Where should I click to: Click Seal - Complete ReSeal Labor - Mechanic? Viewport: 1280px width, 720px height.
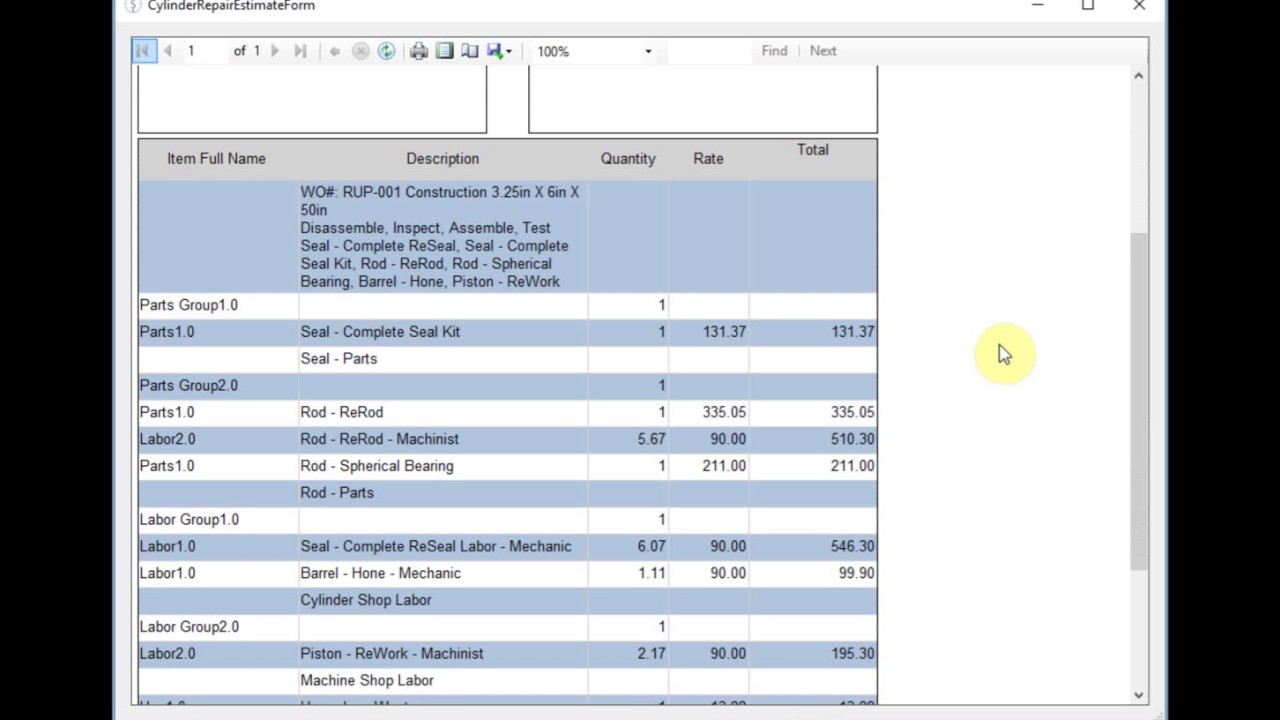click(436, 546)
